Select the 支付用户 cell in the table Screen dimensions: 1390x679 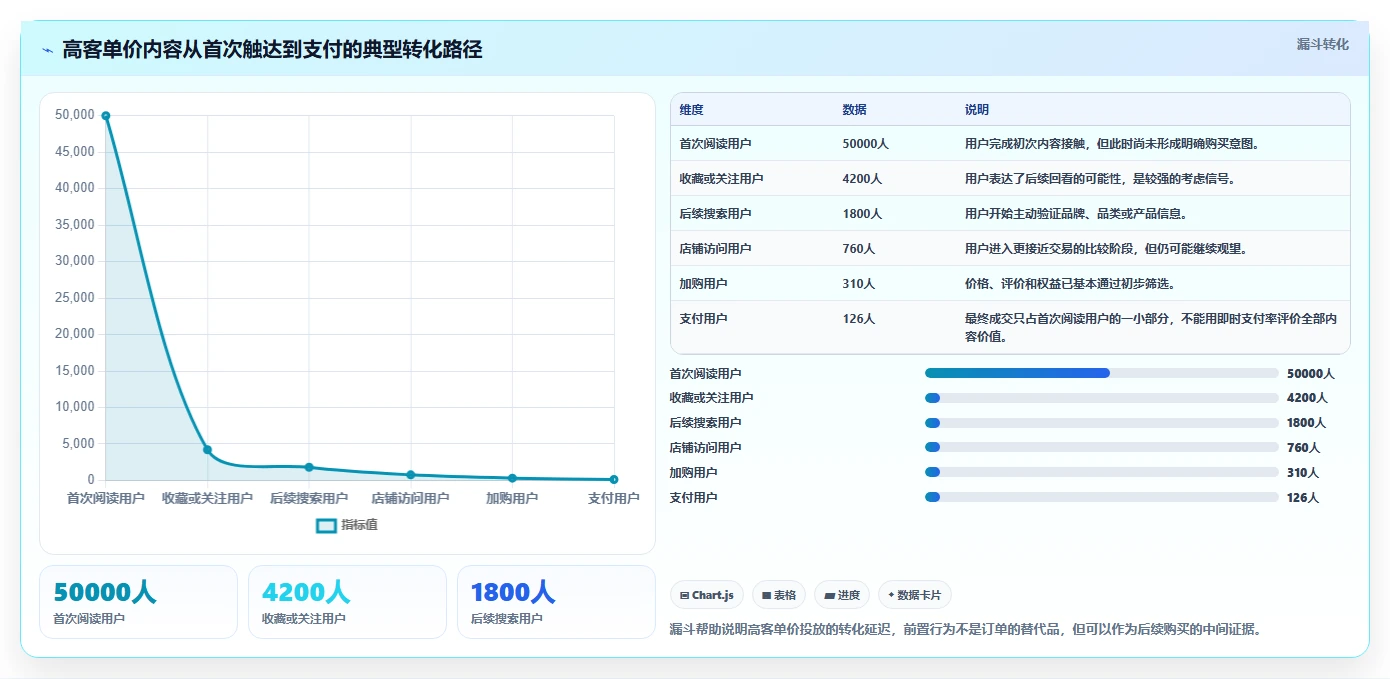[x=703, y=319]
